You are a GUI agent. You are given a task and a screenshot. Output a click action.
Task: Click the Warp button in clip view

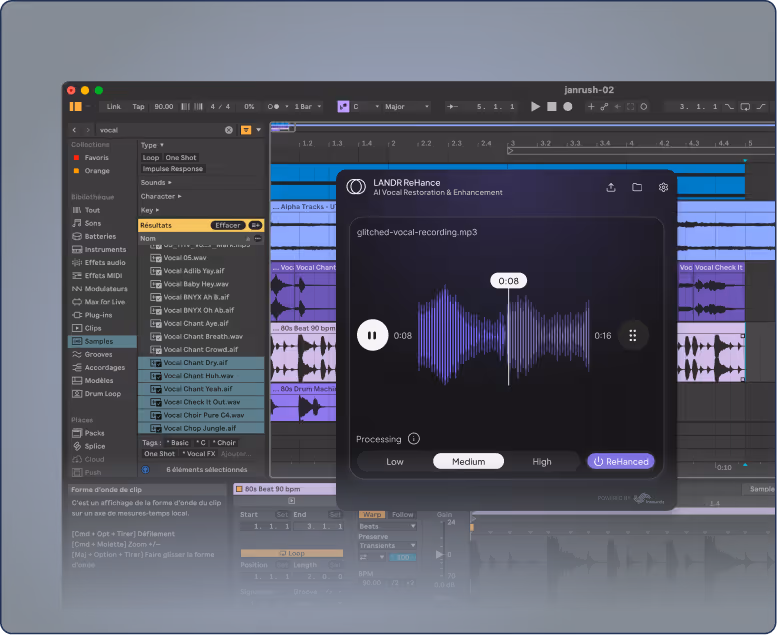pyautogui.click(x=372, y=515)
